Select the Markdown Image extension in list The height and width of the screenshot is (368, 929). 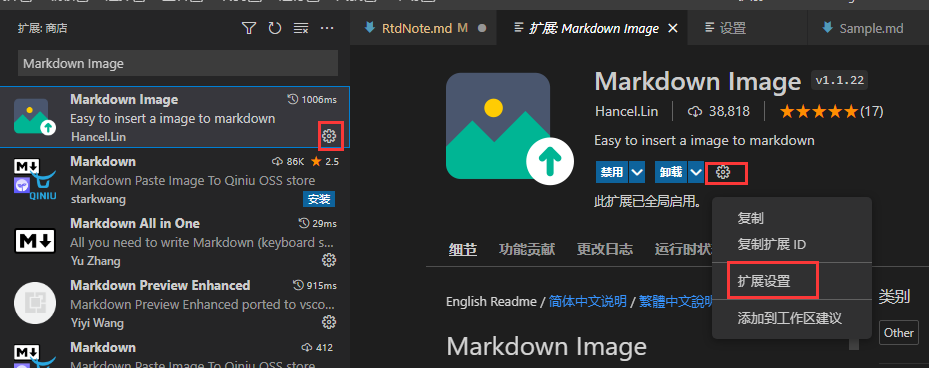[x=175, y=117]
